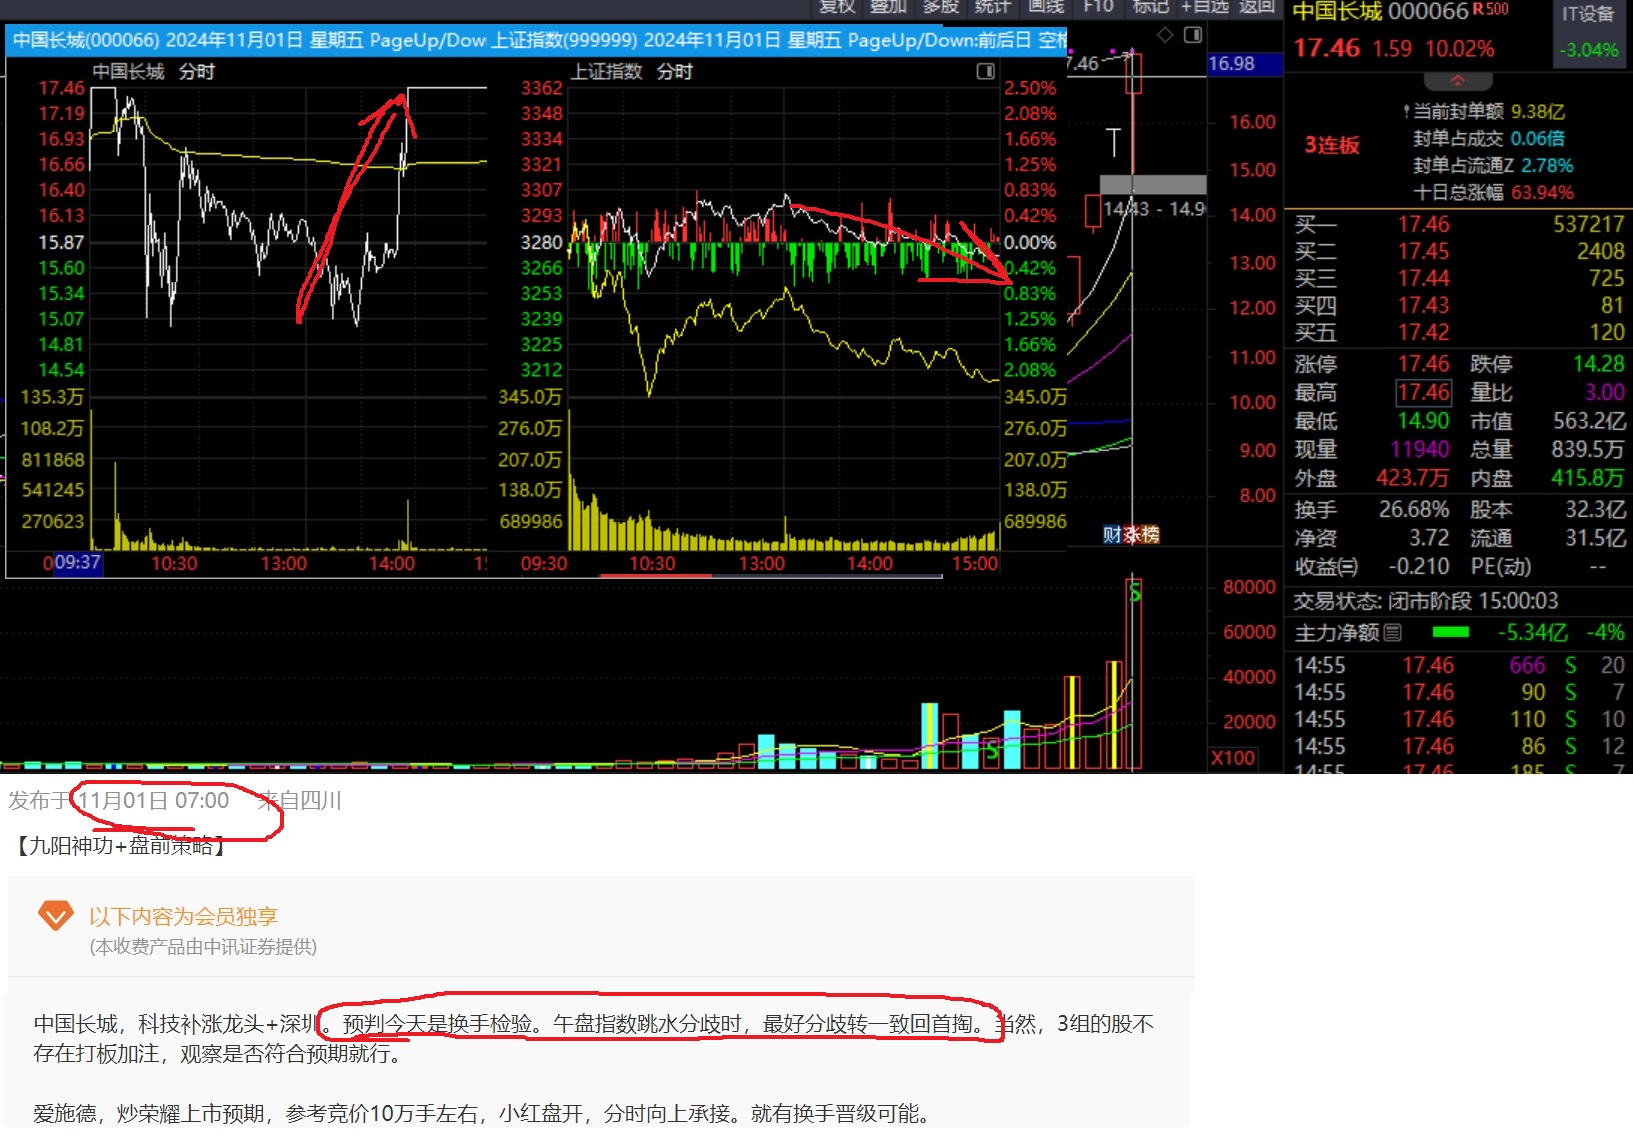Click 15:00 on 上证指数 time axis

point(975,564)
